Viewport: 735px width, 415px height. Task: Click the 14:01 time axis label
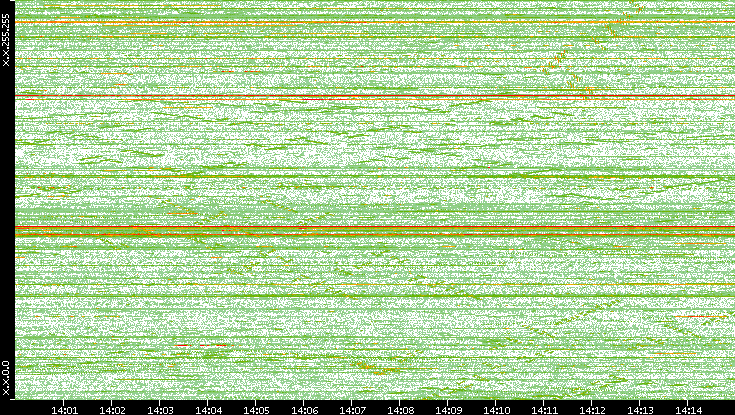tap(64, 410)
